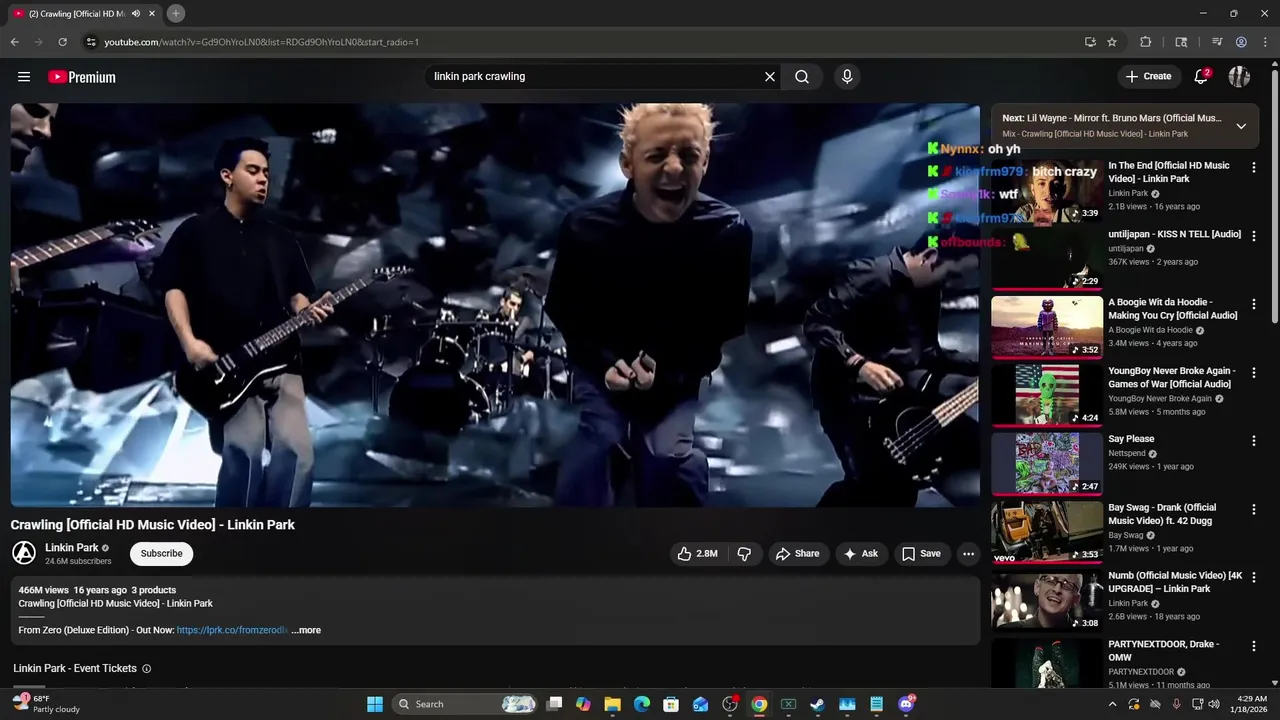Open the account avatar menu
Image resolution: width=1280 pixels, height=720 pixels.
pos(1239,77)
